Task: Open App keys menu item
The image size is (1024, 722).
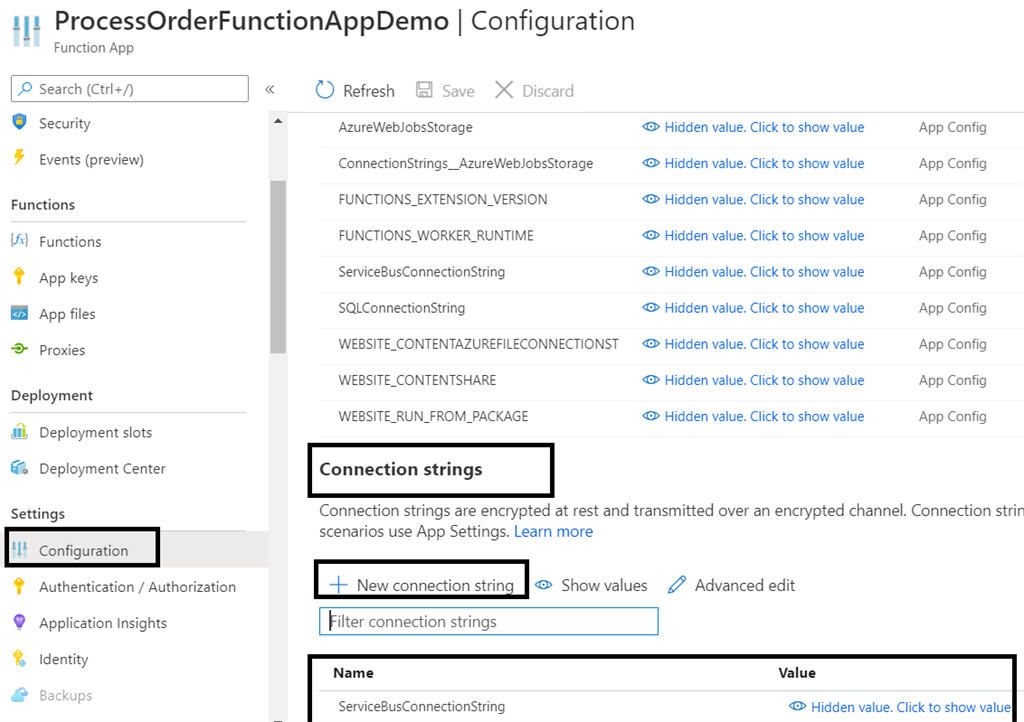Action: point(69,278)
